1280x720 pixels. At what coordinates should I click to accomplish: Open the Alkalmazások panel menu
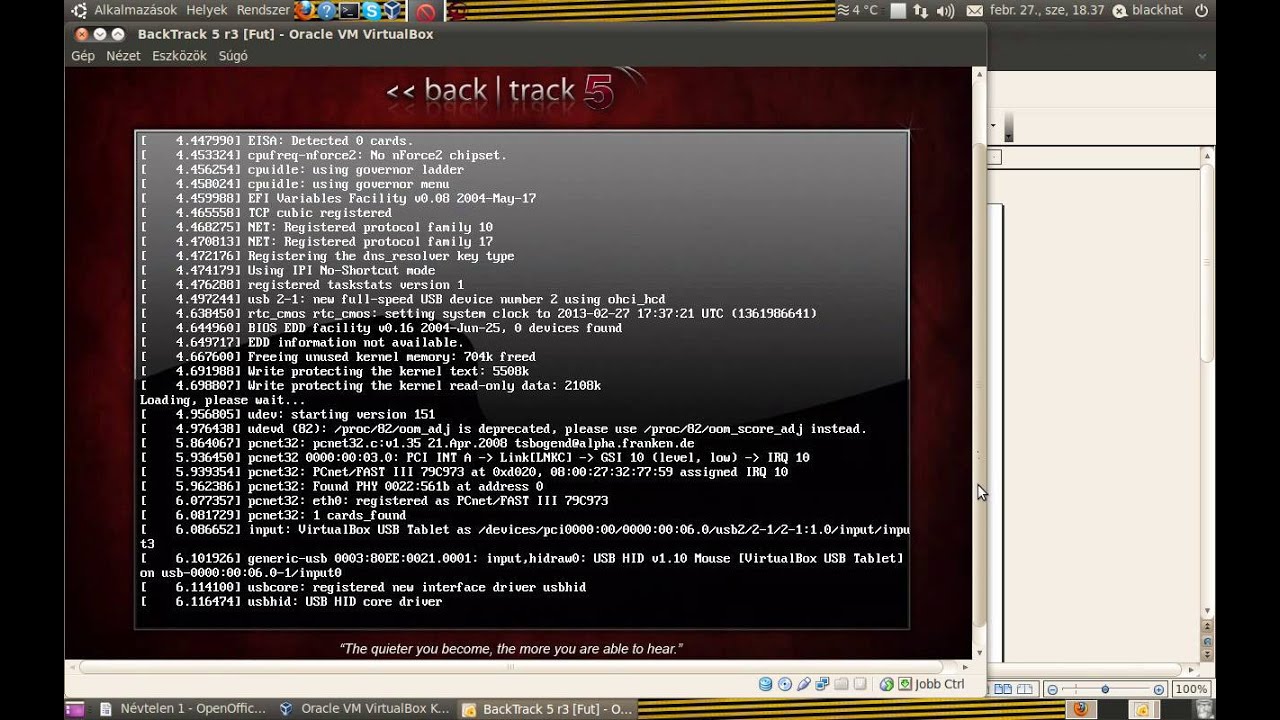click(136, 10)
